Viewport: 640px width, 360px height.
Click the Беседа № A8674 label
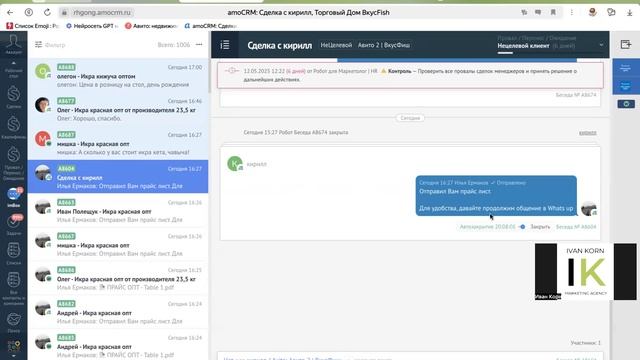point(576,95)
